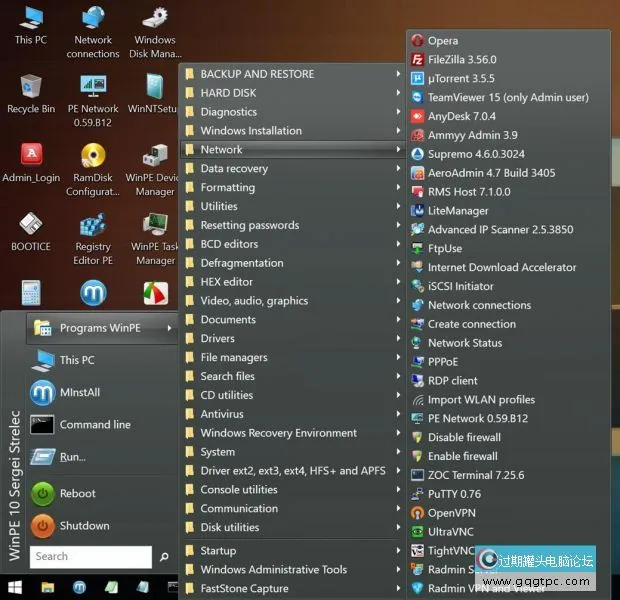Click the Shutdown button
Screen dimensions: 620x600
click(84, 526)
